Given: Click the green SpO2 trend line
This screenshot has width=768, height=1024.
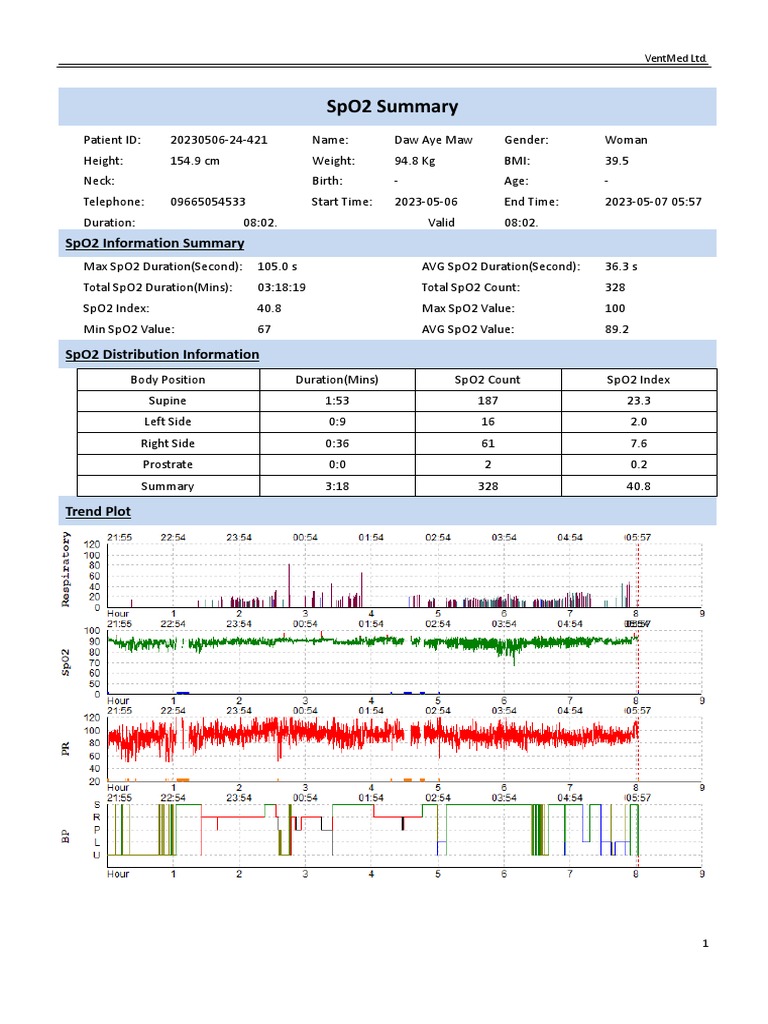Looking at the screenshot, I should [372, 642].
